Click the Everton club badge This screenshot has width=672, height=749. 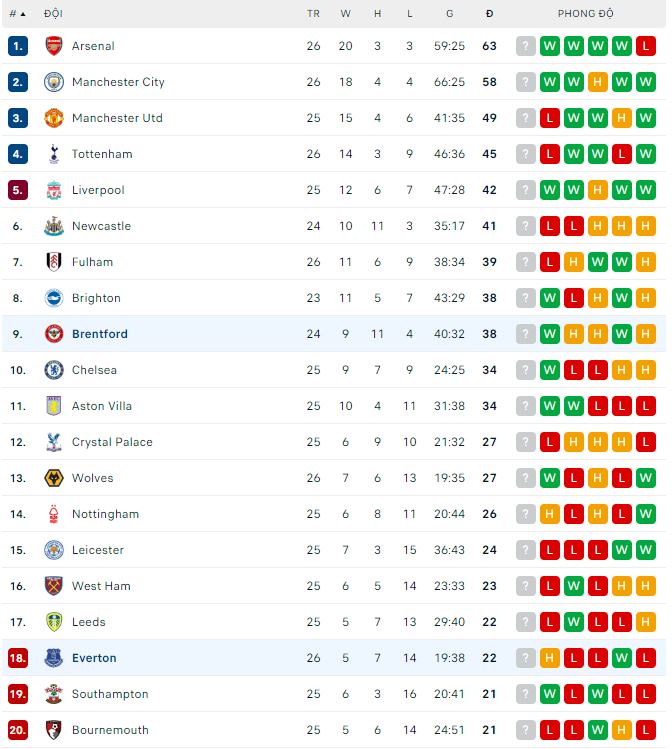(53, 658)
